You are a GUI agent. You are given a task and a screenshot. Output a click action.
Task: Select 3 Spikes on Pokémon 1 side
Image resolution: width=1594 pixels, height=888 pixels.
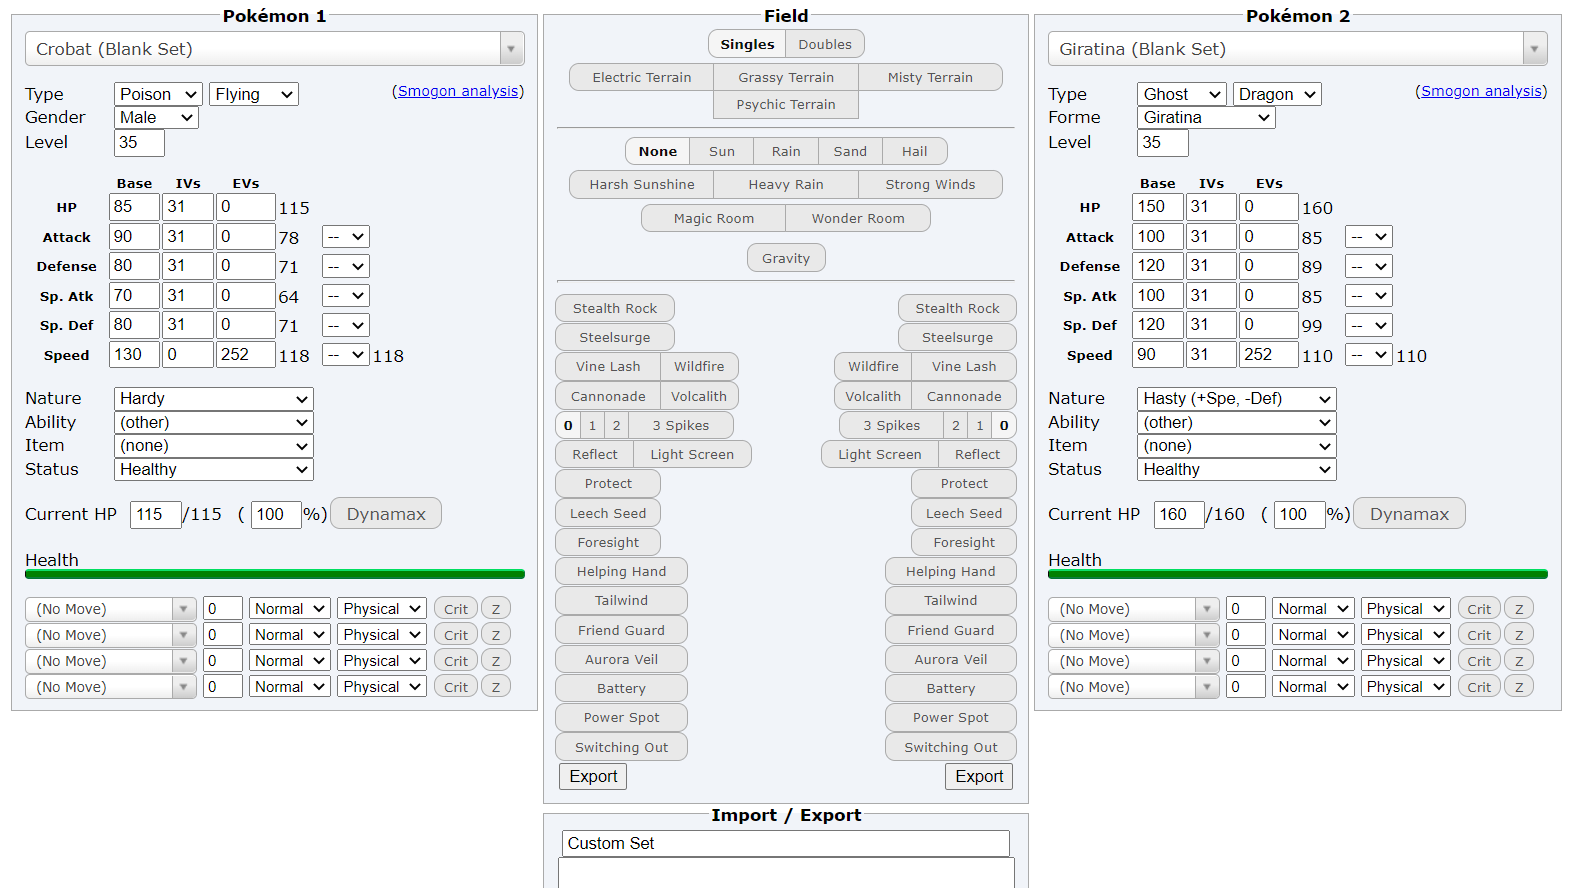pos(681,425)
